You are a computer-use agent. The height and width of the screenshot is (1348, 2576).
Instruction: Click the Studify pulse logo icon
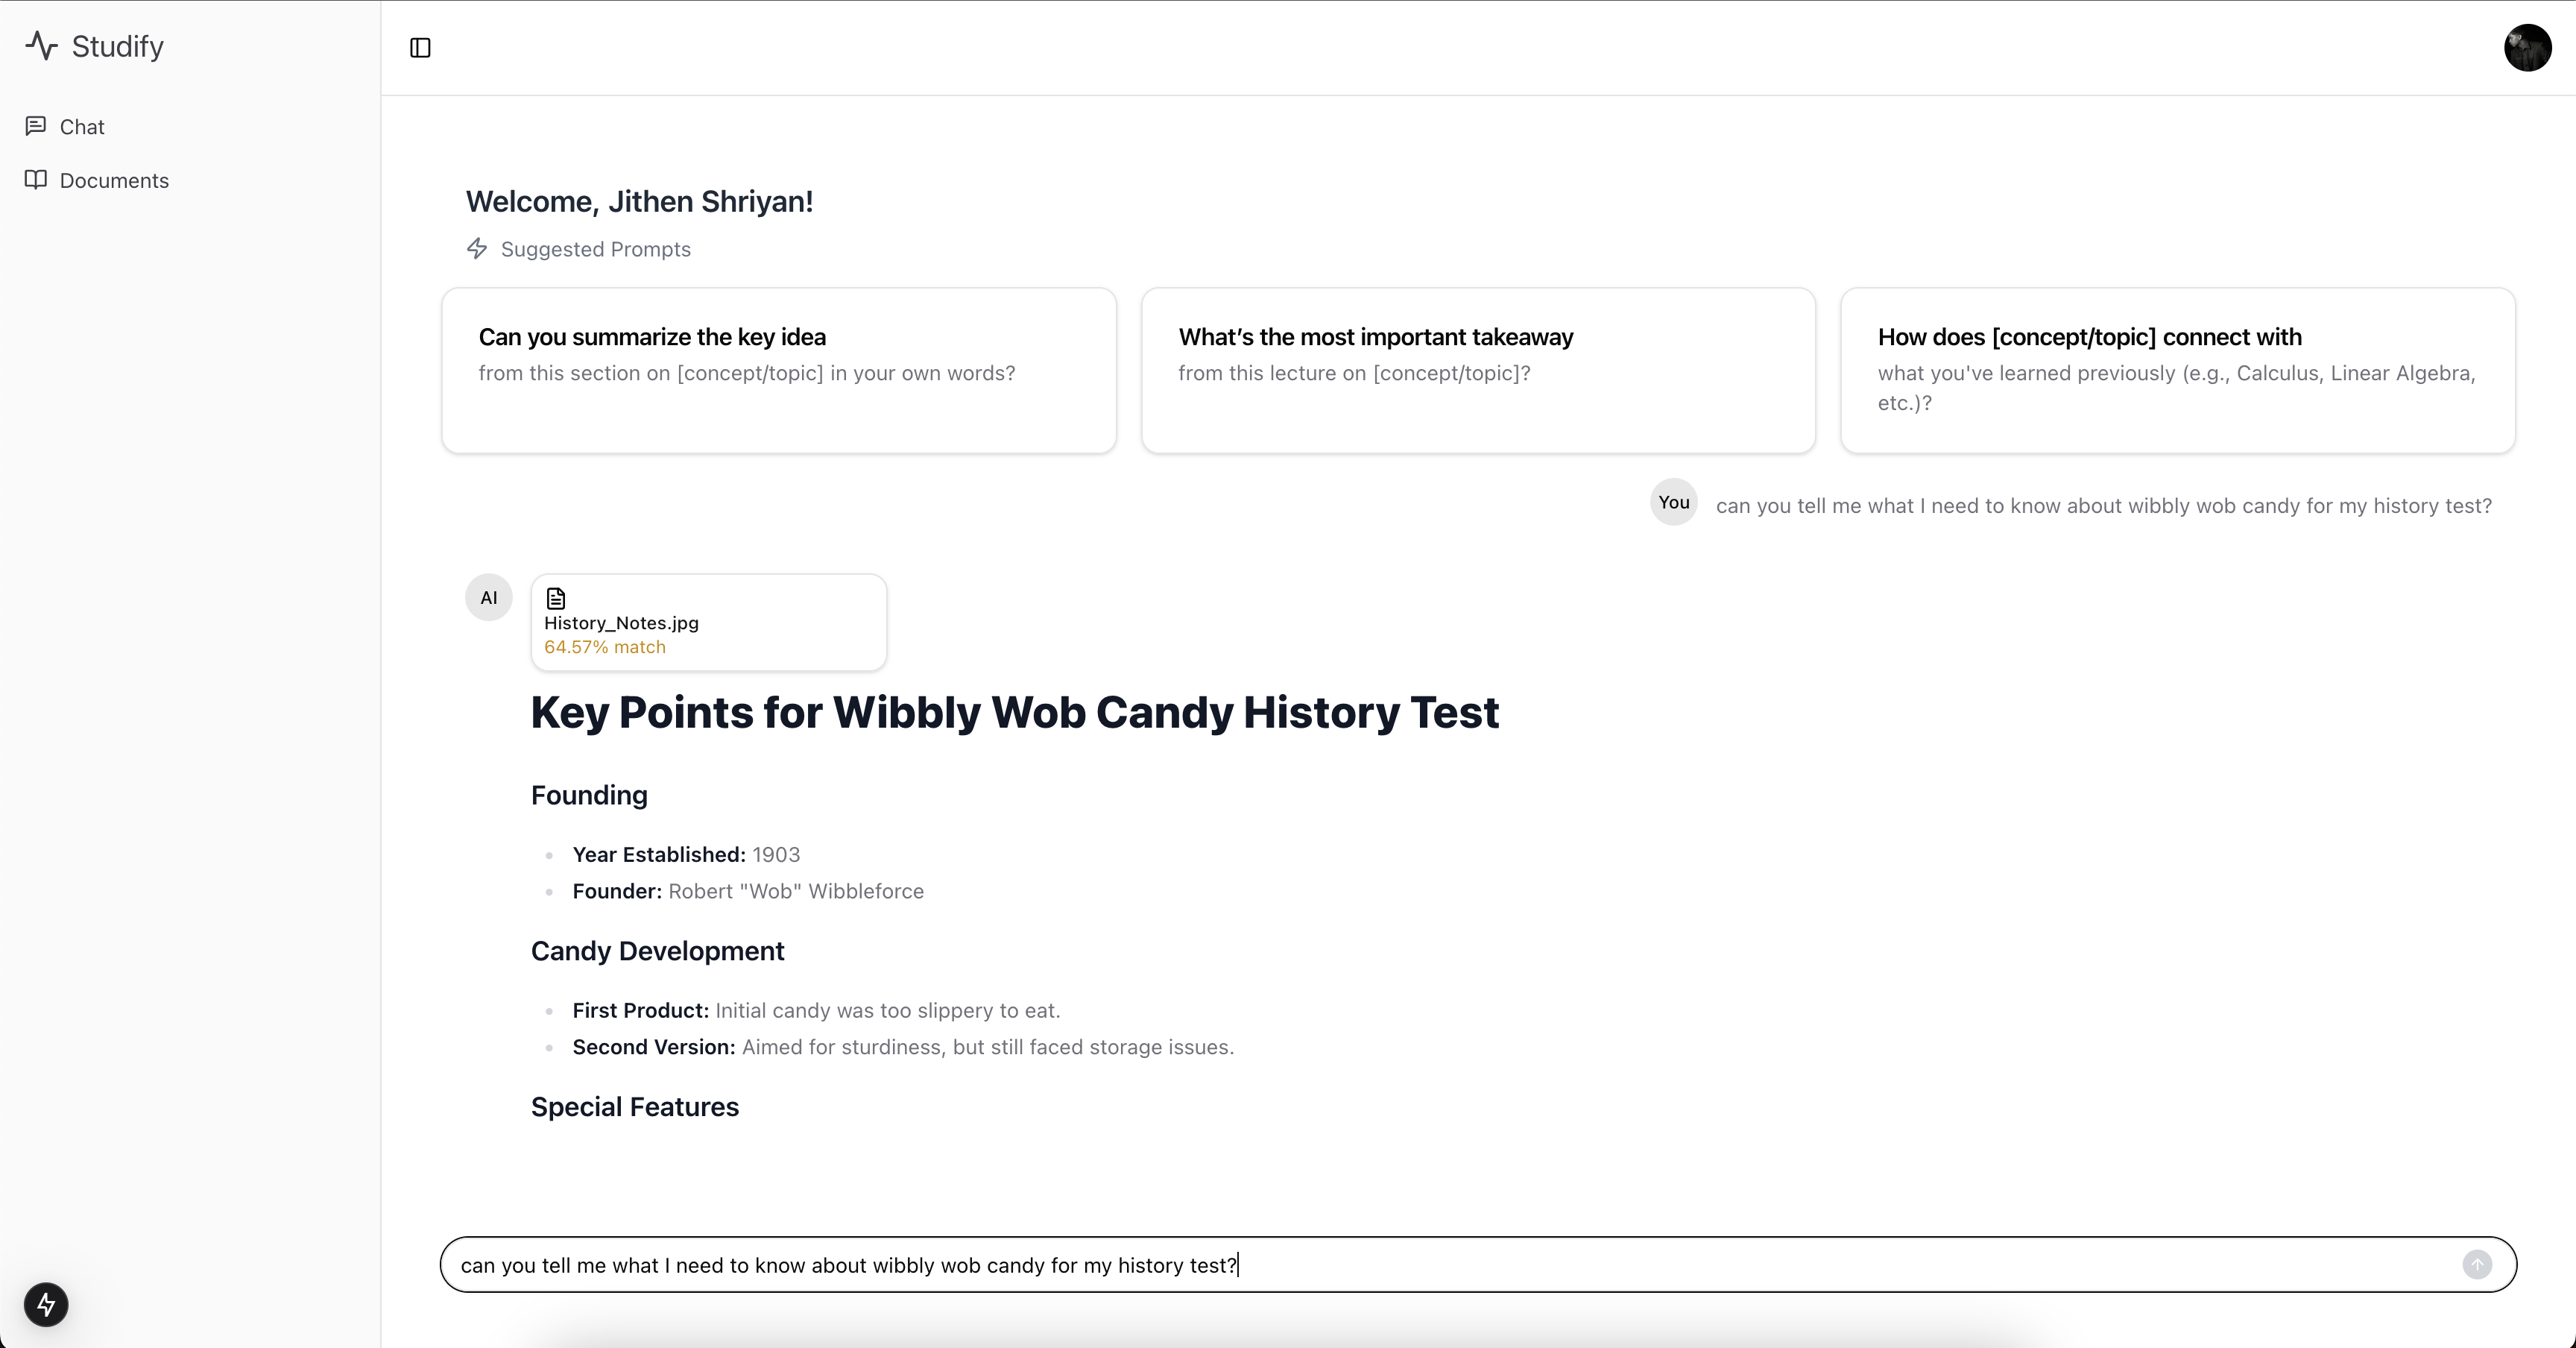click(x=41, y=46)
